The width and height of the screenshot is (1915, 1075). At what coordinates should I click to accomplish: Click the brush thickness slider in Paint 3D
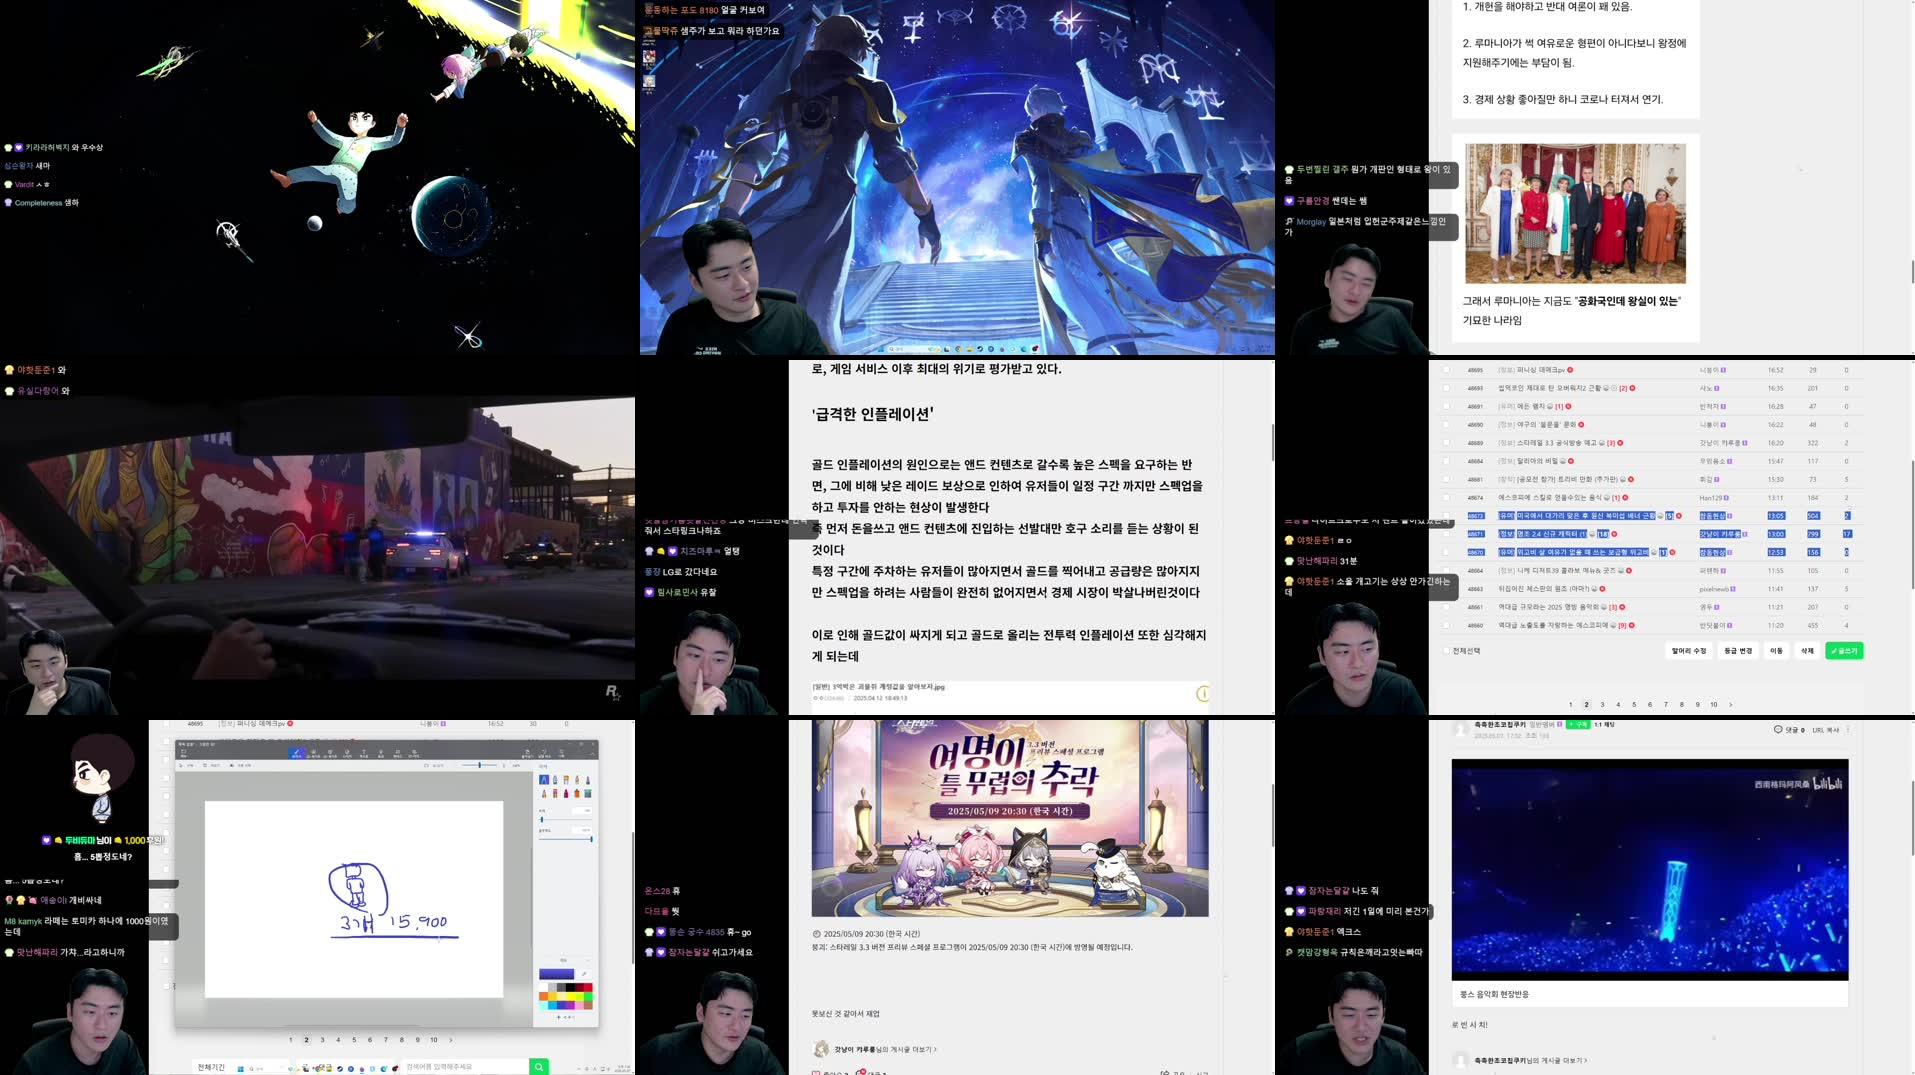(x=565, y=820)
